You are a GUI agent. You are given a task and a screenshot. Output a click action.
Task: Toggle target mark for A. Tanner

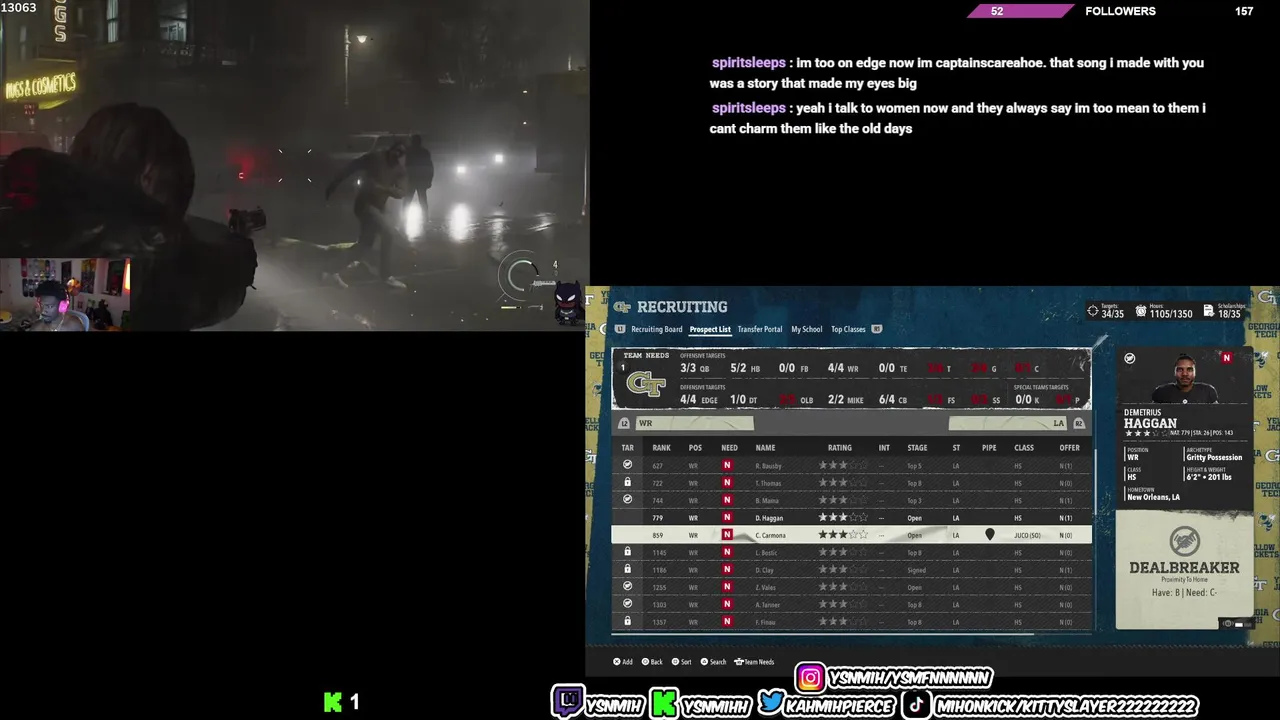click(628, 604)
